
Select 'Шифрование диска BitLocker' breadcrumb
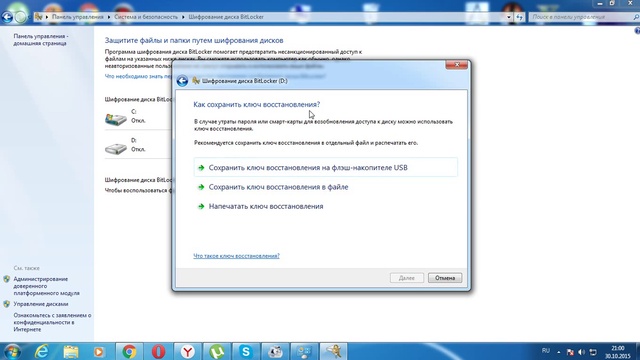coord(226,17)
